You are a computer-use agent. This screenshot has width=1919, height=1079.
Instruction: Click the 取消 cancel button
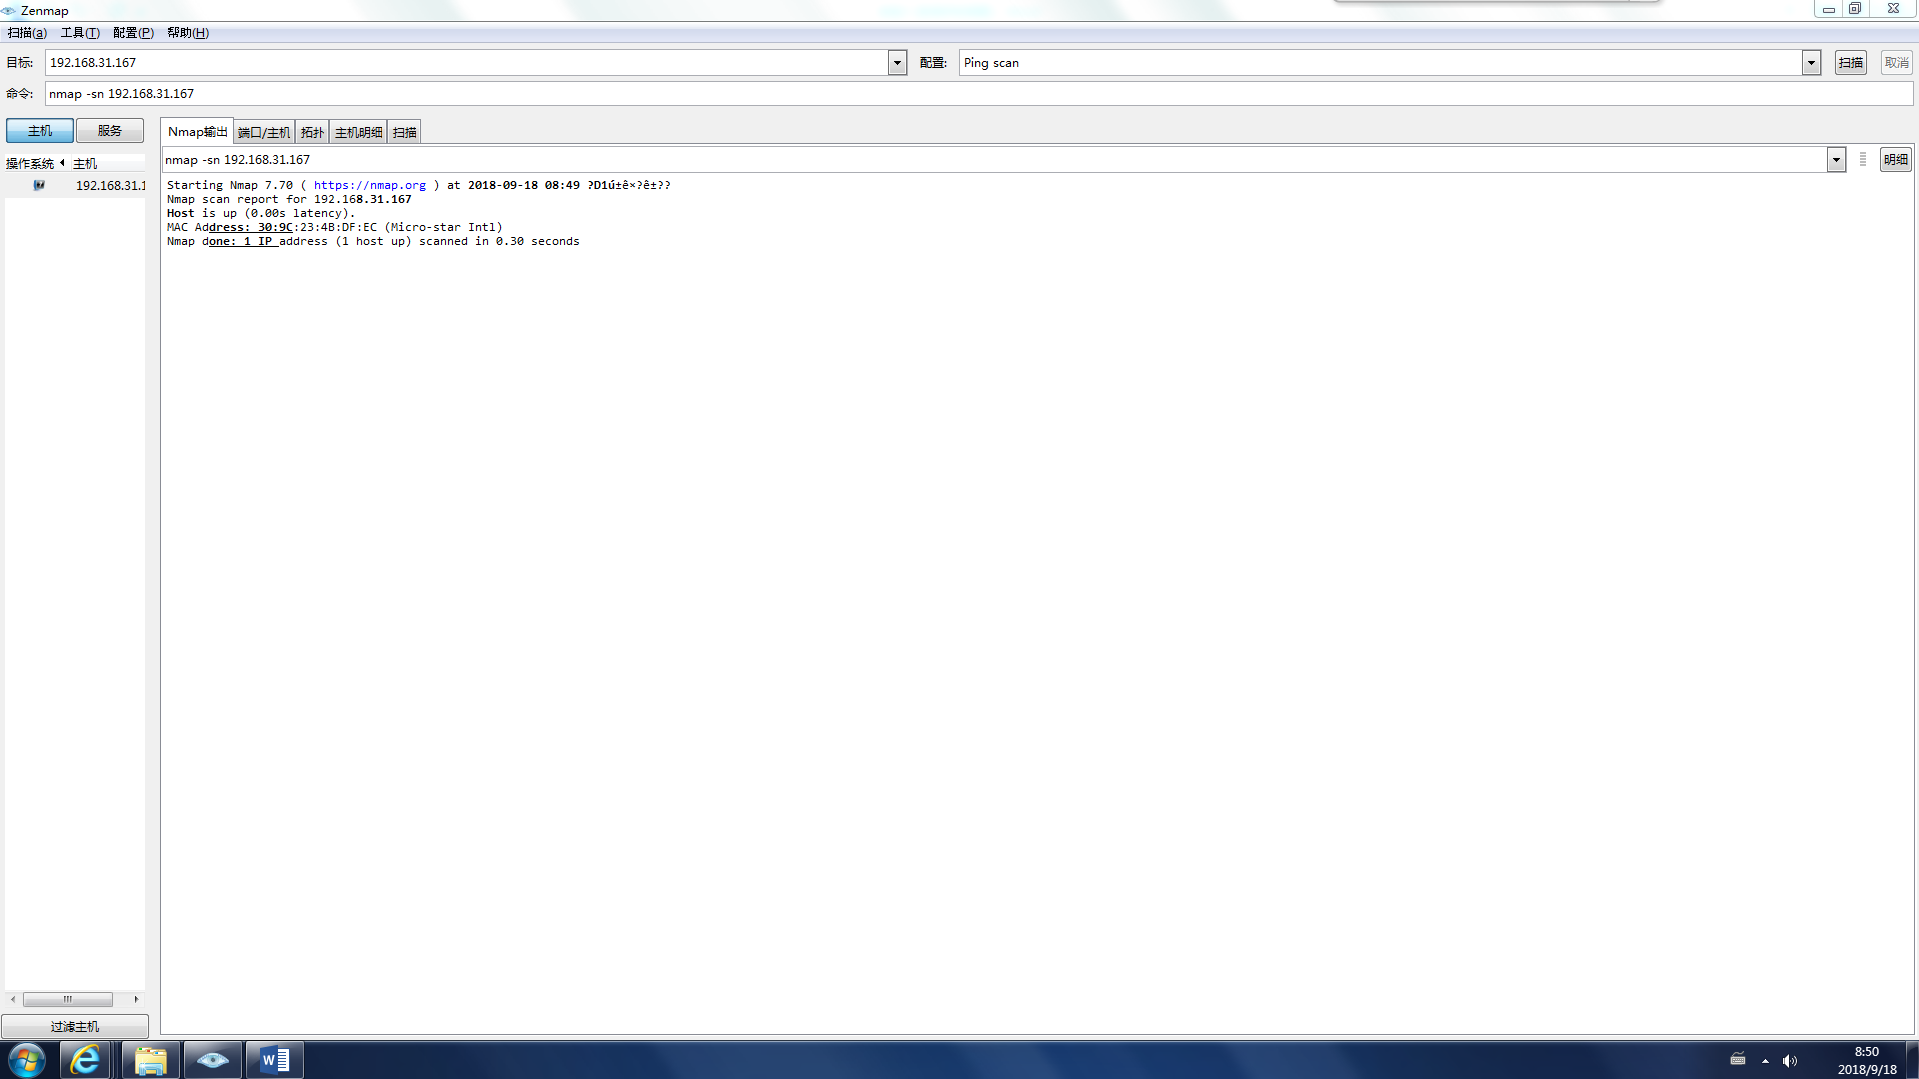click(1897, 62)
